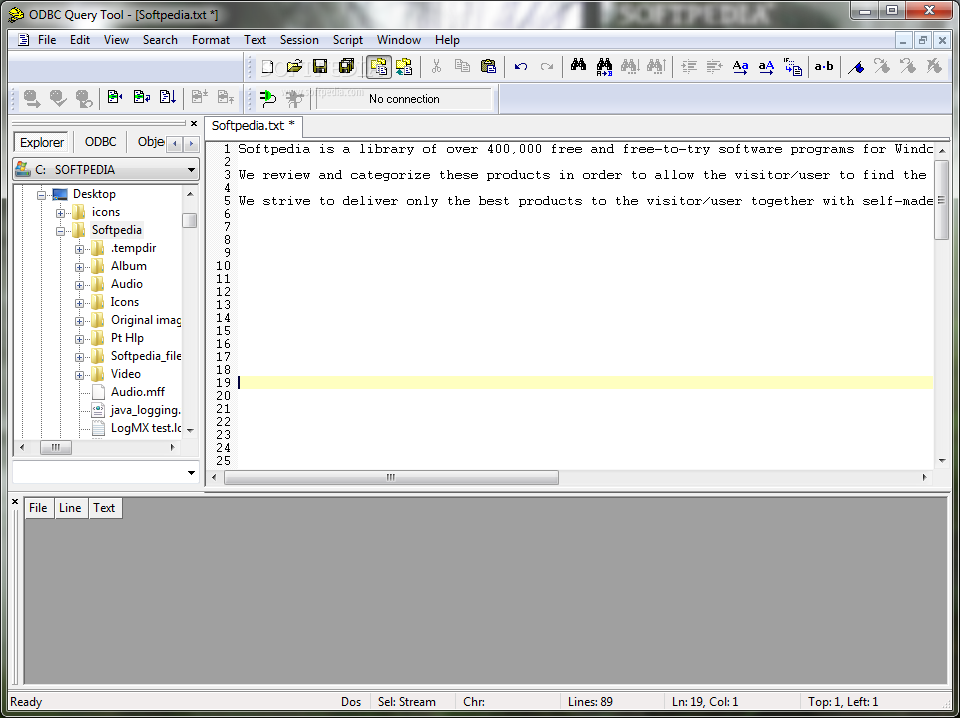The height and width of the screenshot is (718, 960).
Task: Open the File menu
Action: coord(47,40)
